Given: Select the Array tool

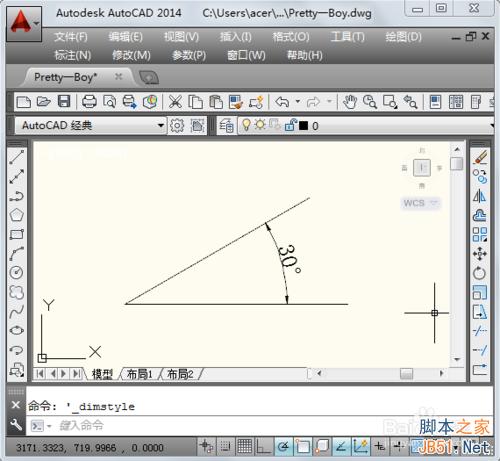Looking at the screenshot, I should pos(480,234).
